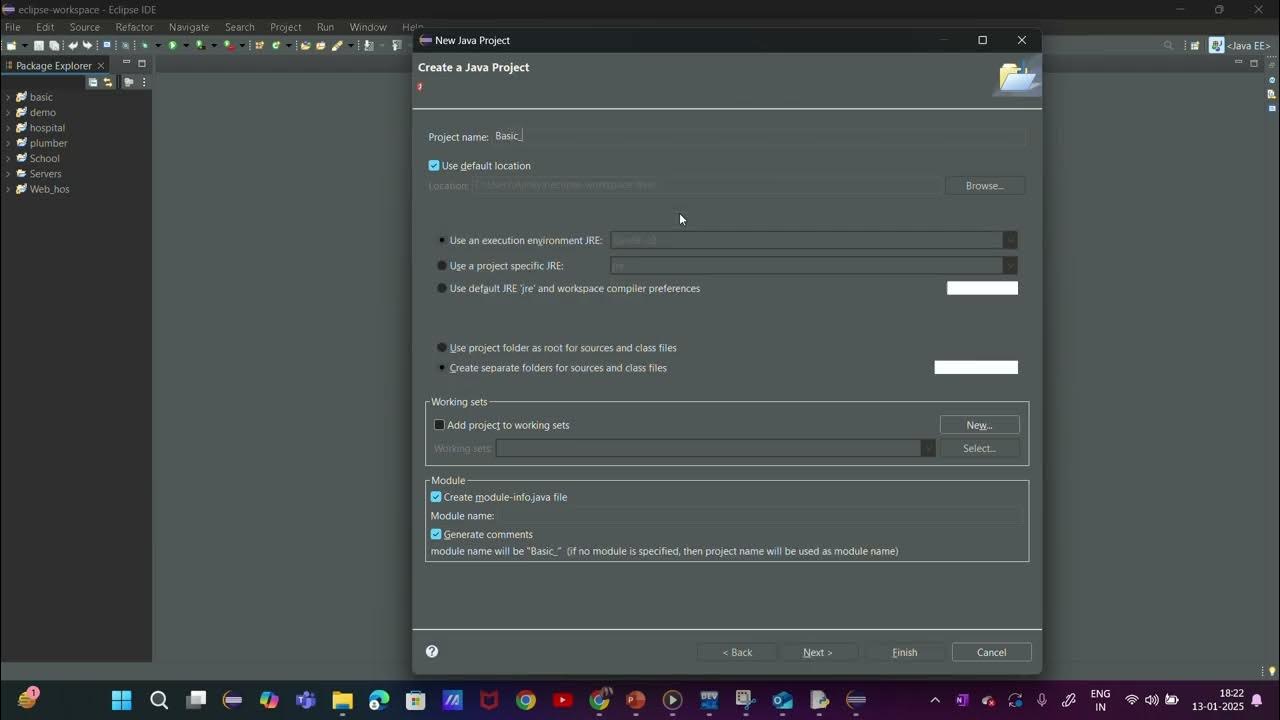Image resolution: width=1280 pixels, height=720 pixels.
Task: Open Microsoft Edge from taskbar
Action: click(x=379, y=700)
